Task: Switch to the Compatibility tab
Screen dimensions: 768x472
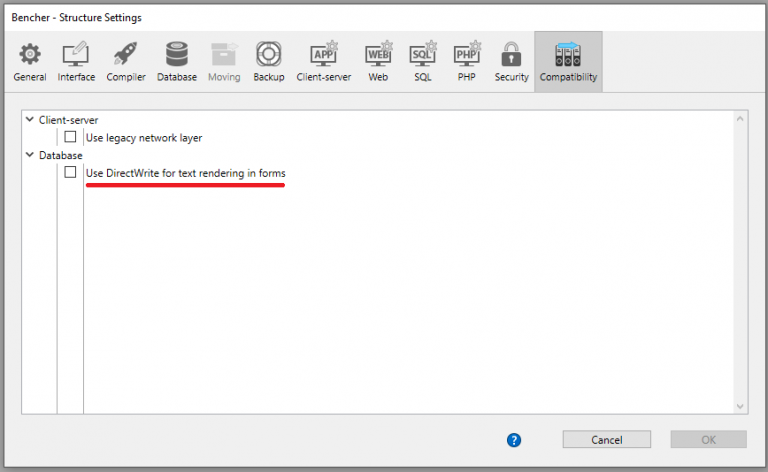Action: [568, 60]
